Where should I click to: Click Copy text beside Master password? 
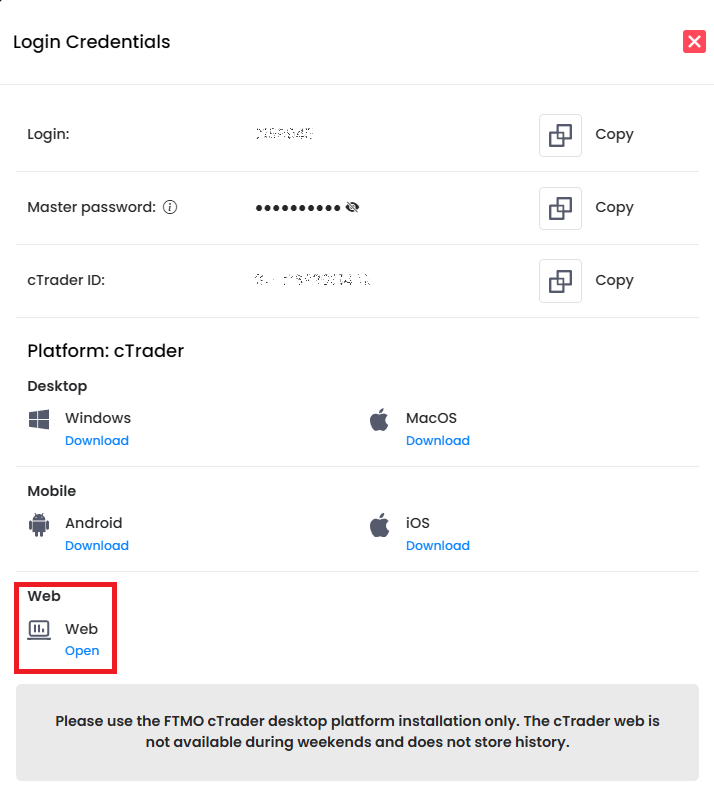tap(614, 208)
